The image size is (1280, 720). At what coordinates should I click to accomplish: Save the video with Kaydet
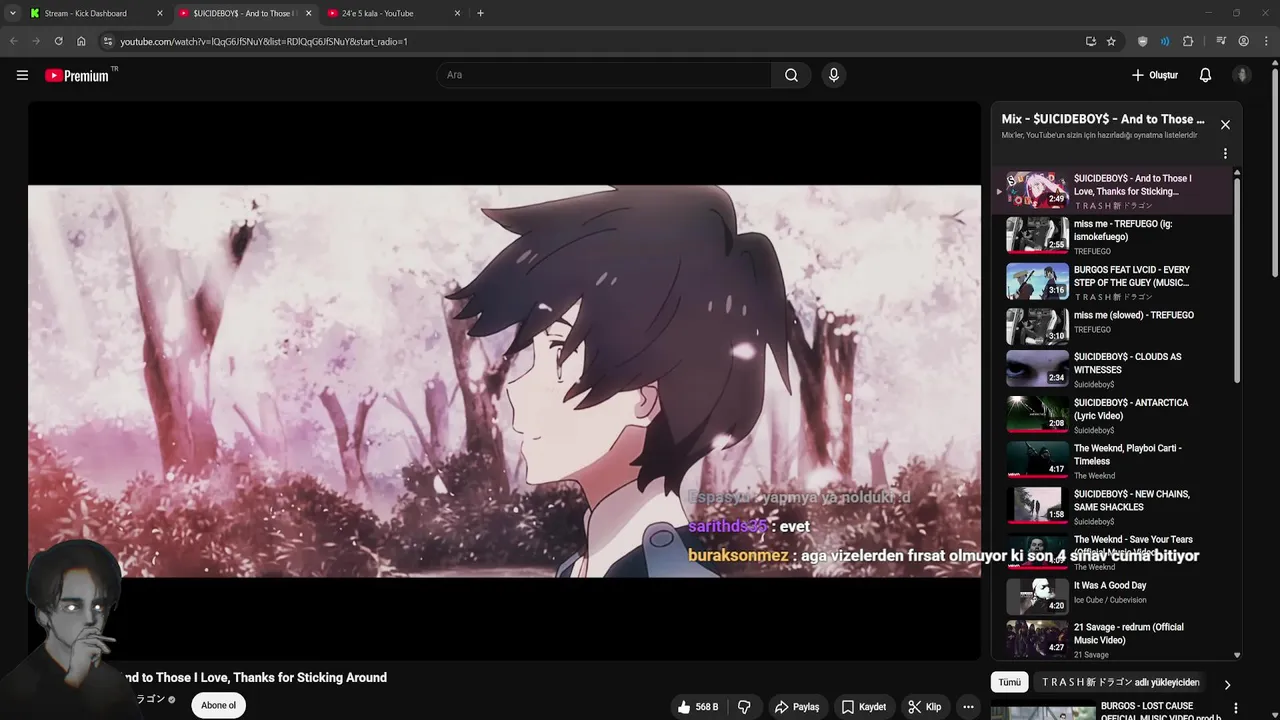(x=863, y=707)
